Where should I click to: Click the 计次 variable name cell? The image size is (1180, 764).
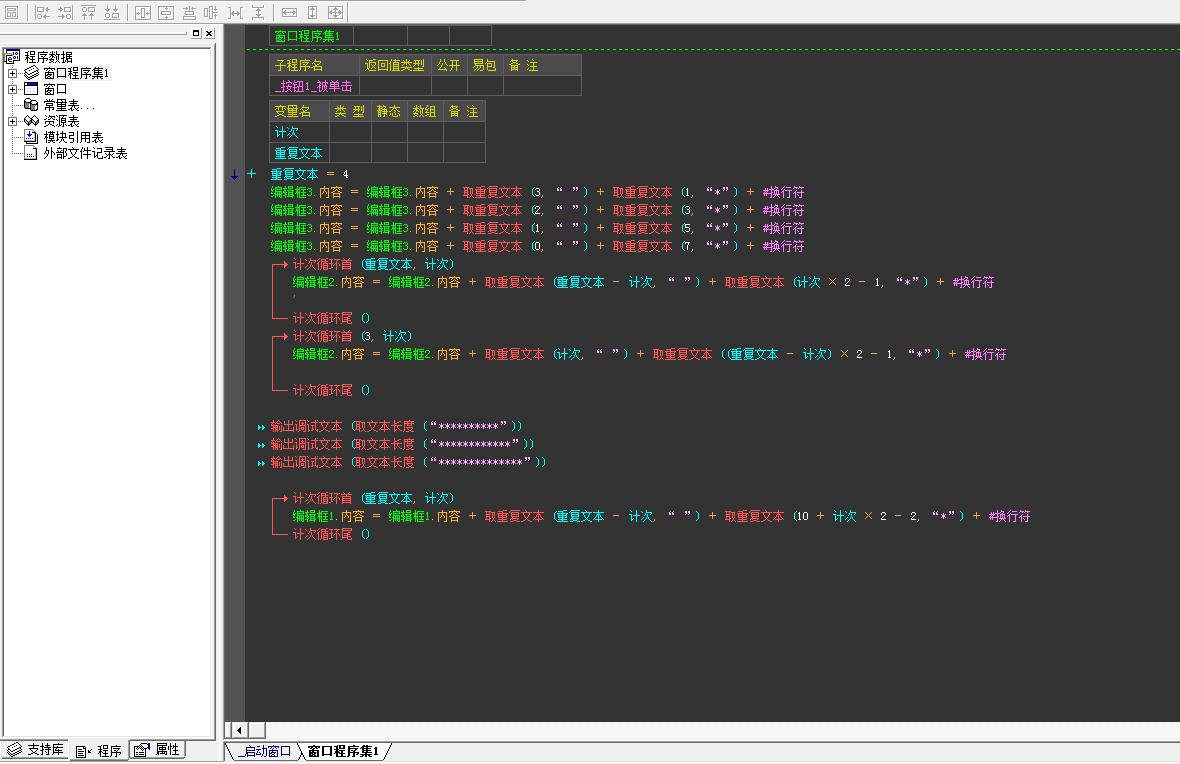coord(299,132)
